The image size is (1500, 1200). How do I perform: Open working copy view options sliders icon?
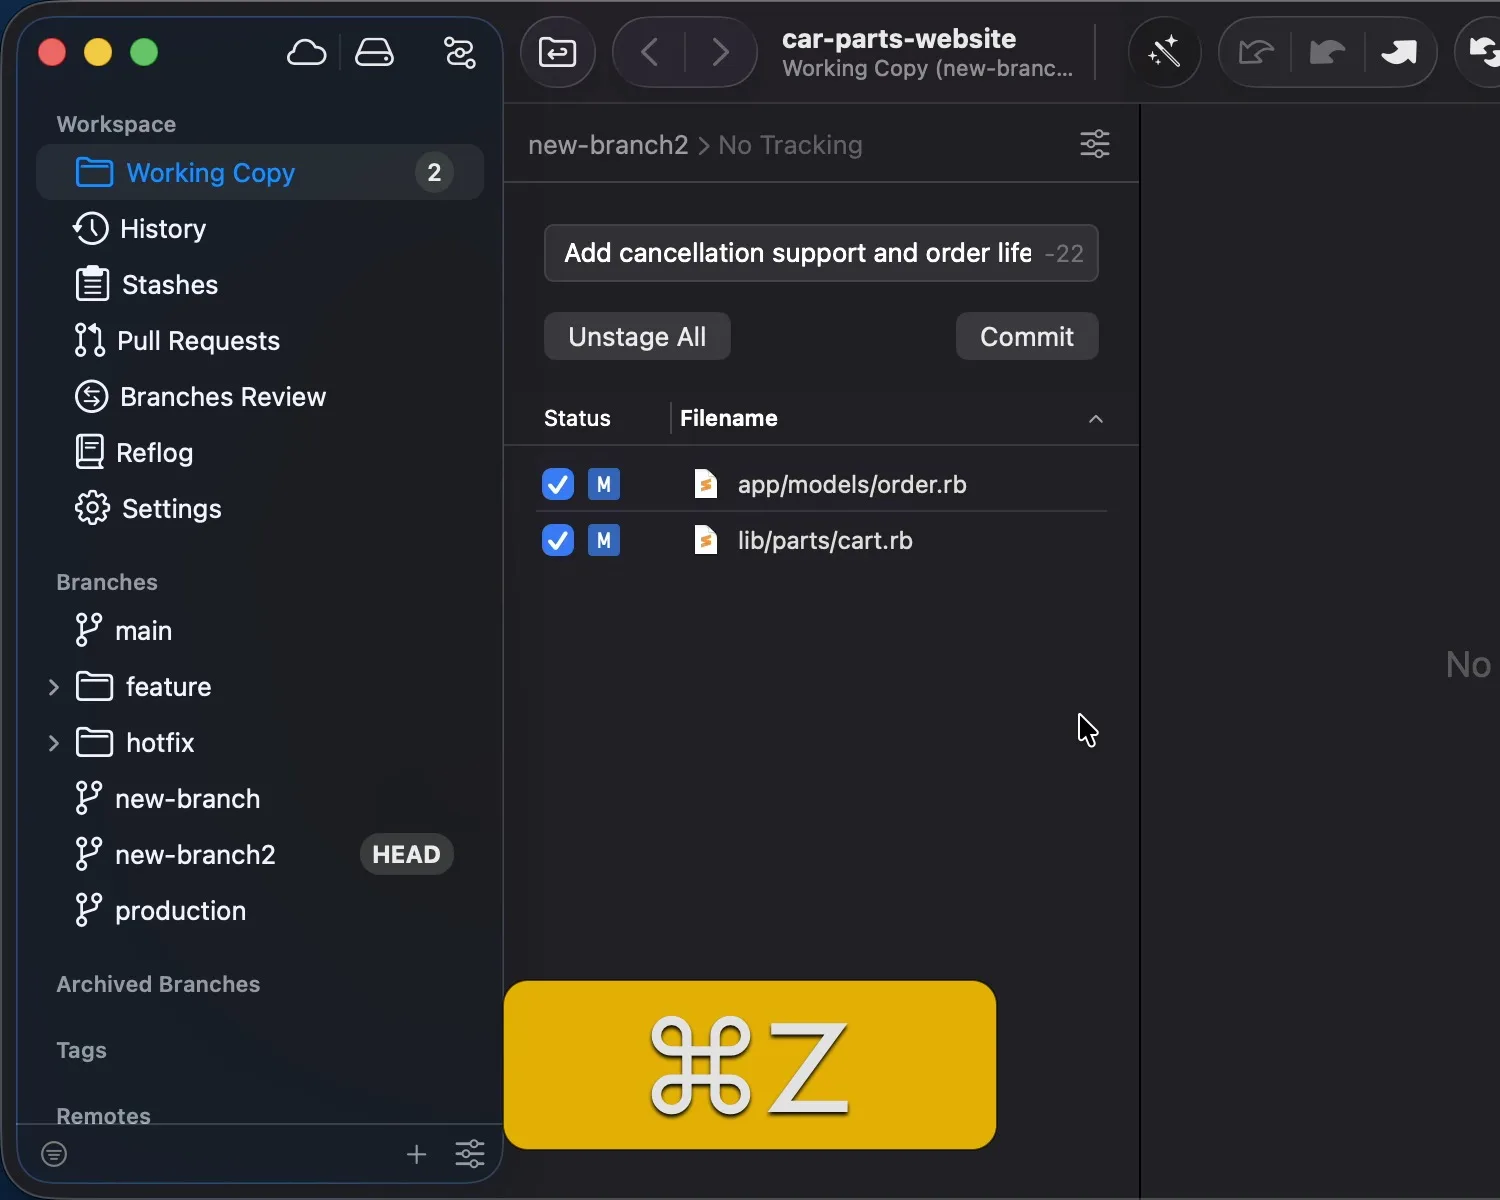1095,144
